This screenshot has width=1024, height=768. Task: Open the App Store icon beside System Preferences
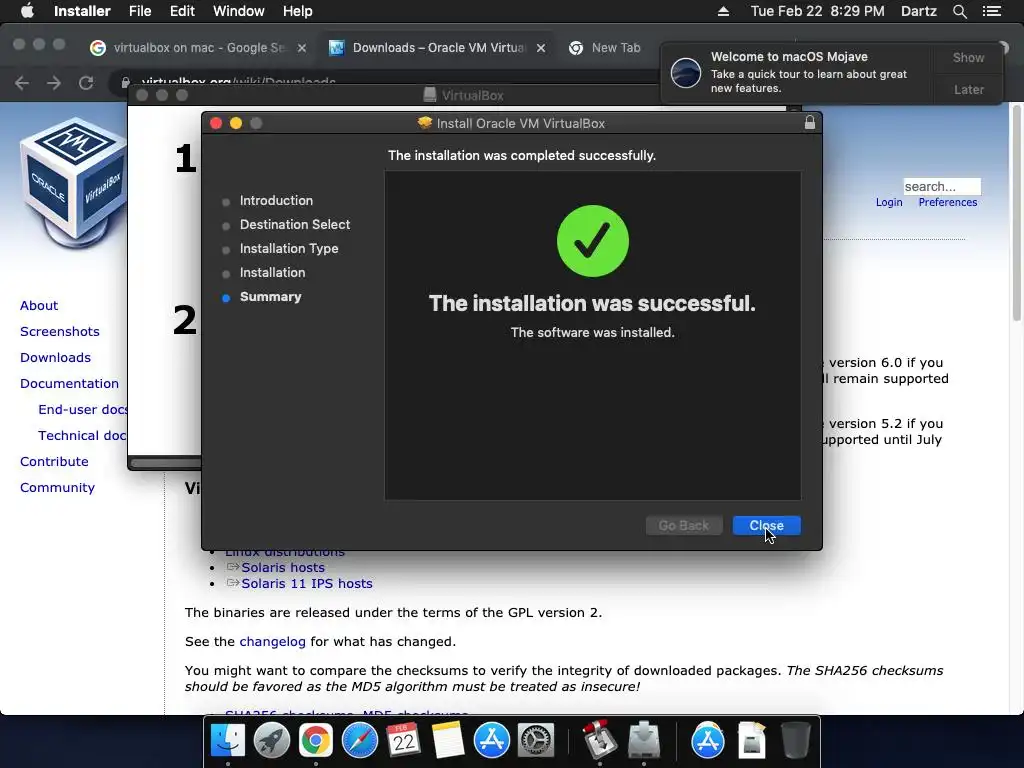tap(491, 741)
